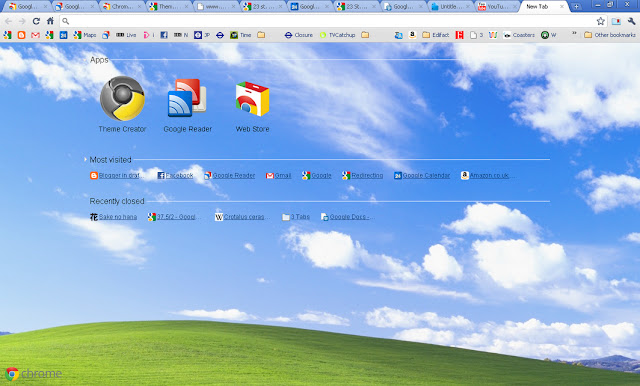Image resolution: width=640 pixels, height=386 pixels.
Task: Open the Other bookmarks folder
Action: point(610,35)
